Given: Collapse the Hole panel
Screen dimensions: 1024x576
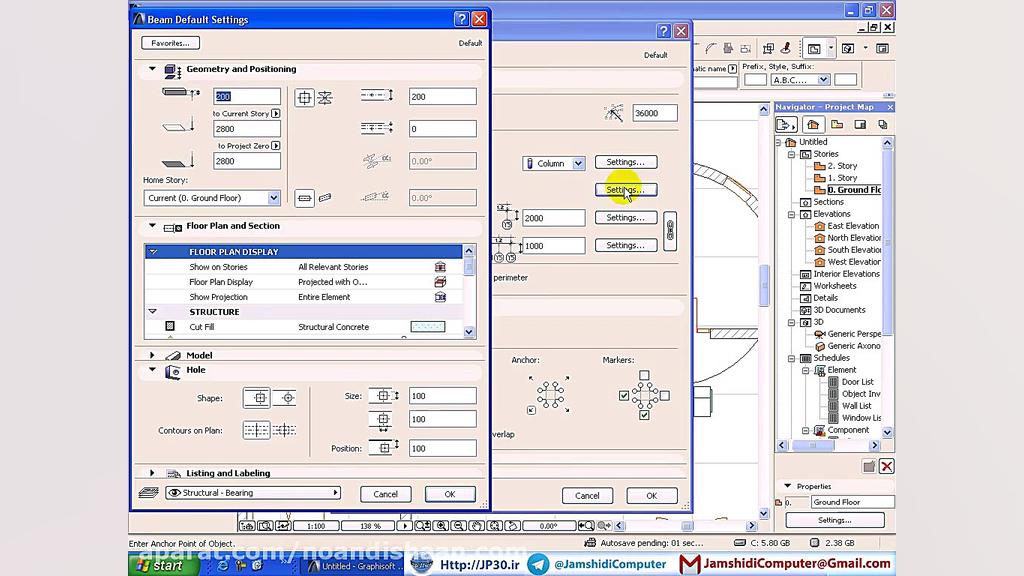Looking at the screenshot, I should click(x=152, y=370).
